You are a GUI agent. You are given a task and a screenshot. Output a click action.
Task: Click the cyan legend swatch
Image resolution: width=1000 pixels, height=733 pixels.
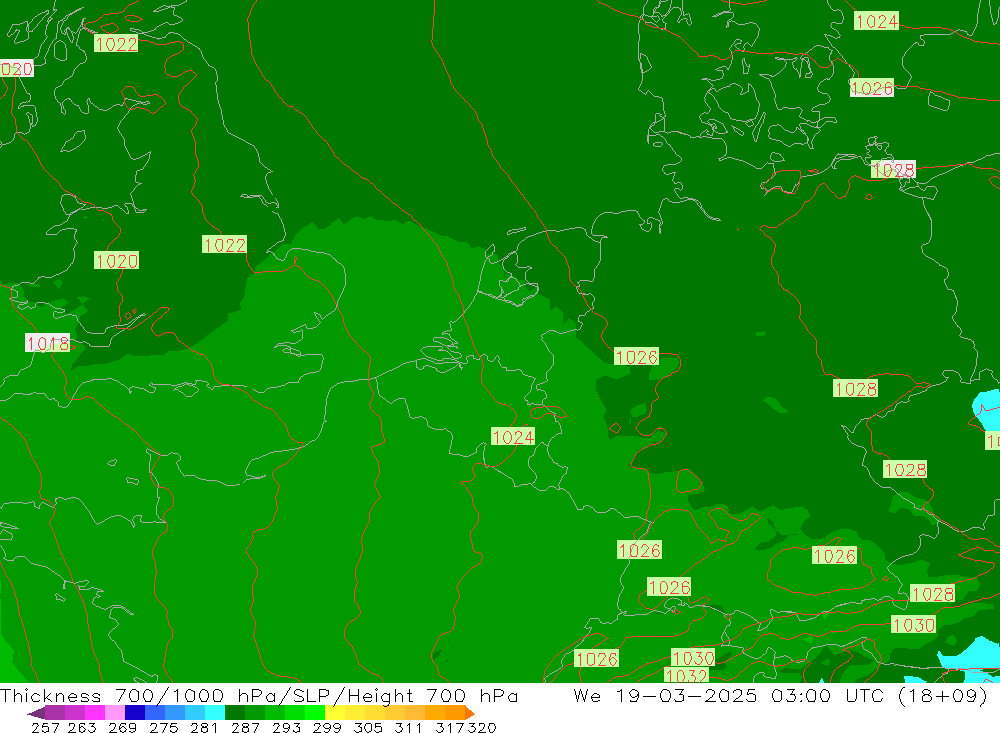[x=215, y=713]
